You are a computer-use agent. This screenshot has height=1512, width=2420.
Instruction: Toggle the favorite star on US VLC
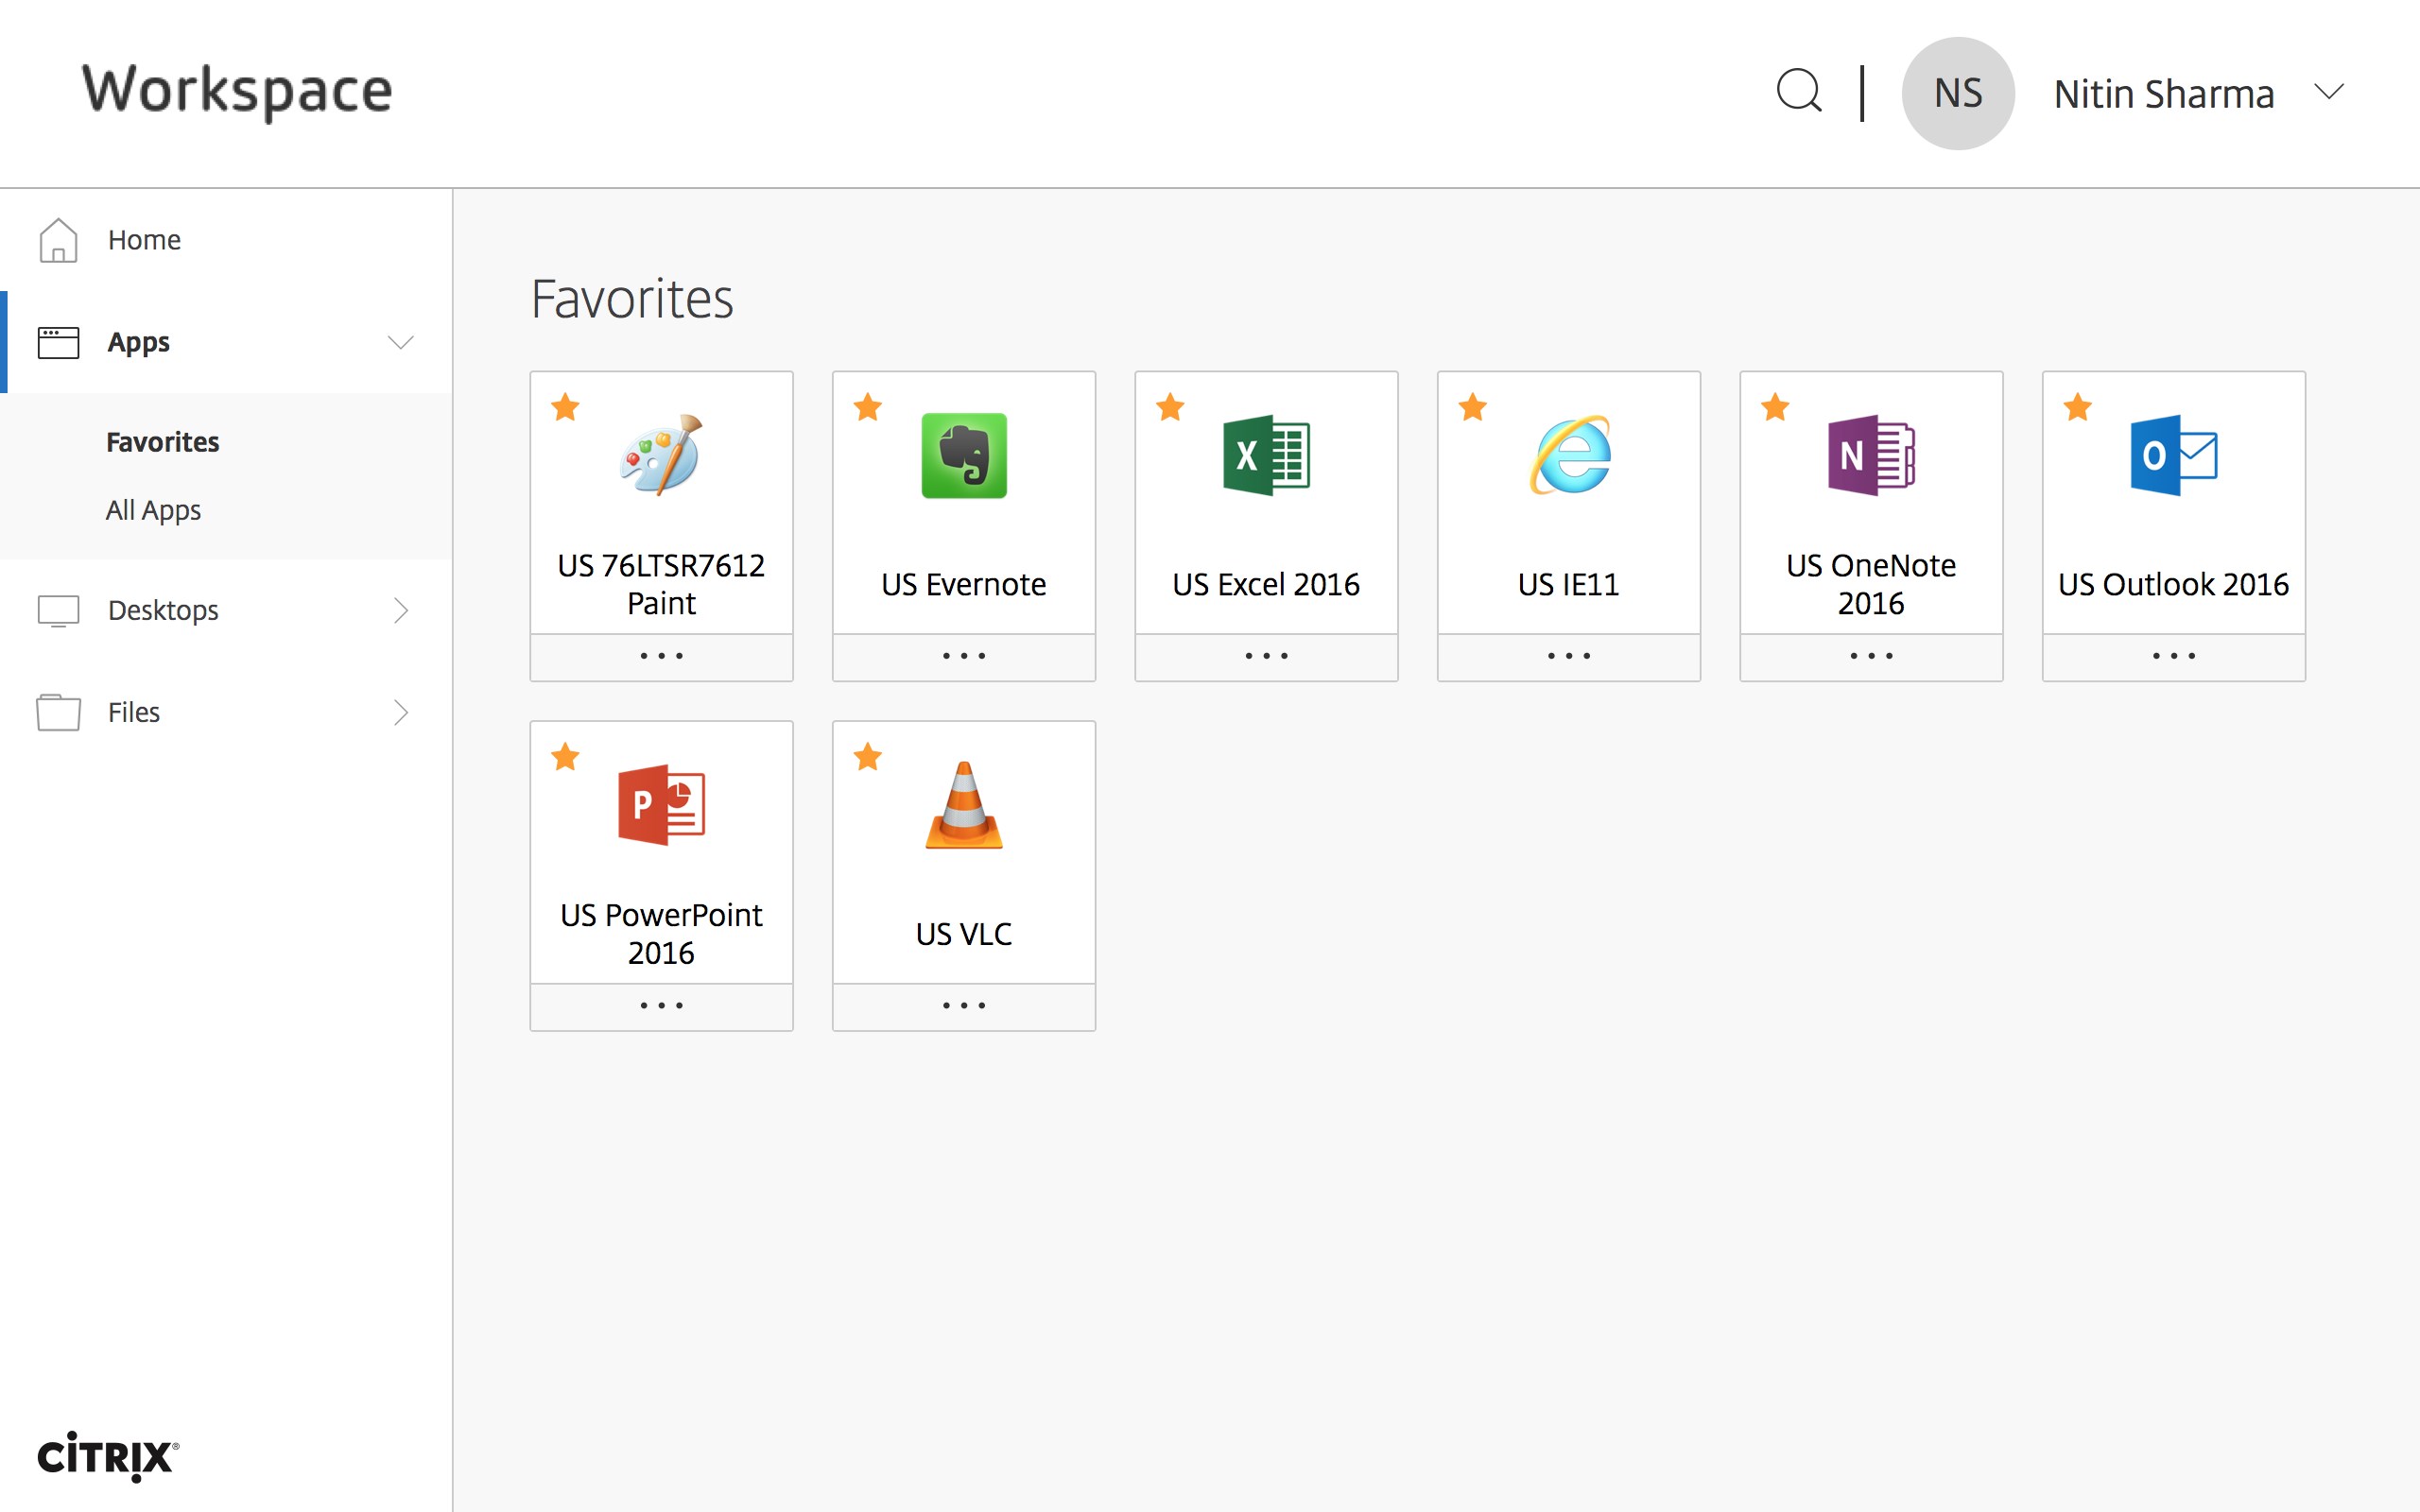(868, 757)
